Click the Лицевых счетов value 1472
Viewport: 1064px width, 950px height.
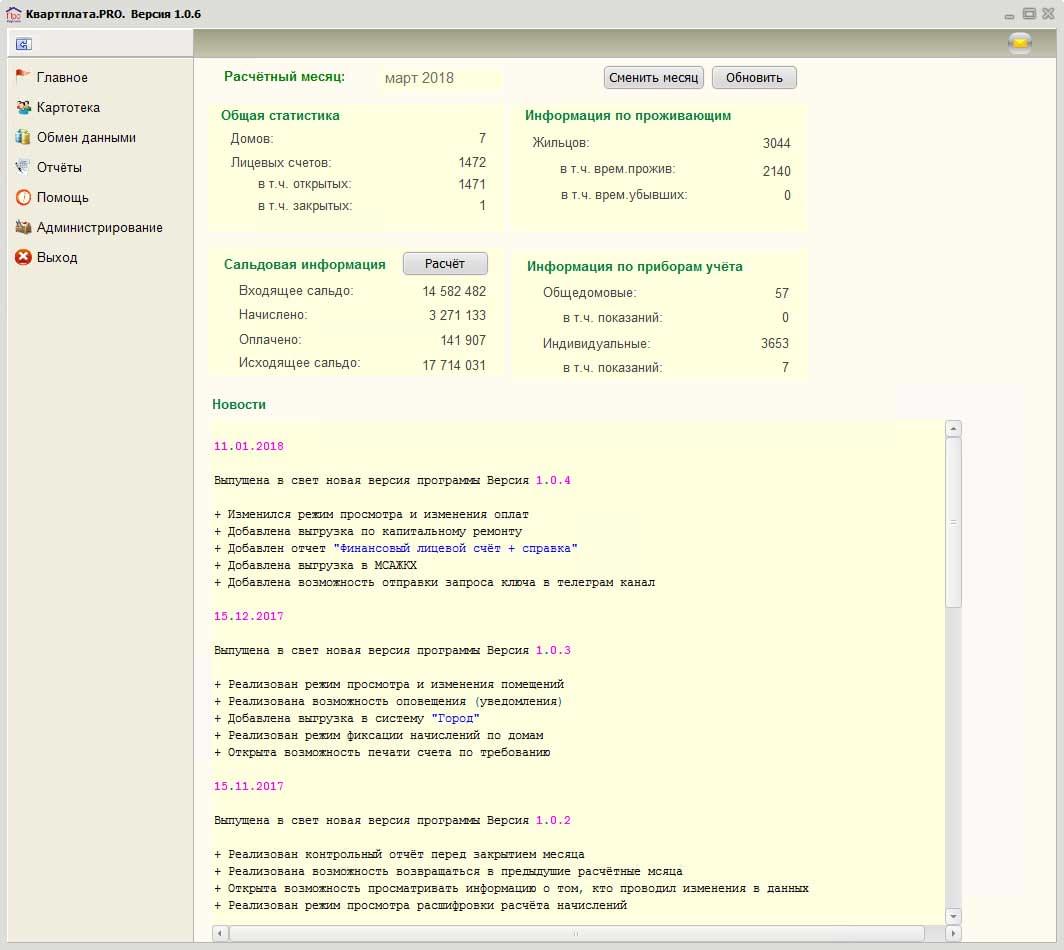pos(472,162)
